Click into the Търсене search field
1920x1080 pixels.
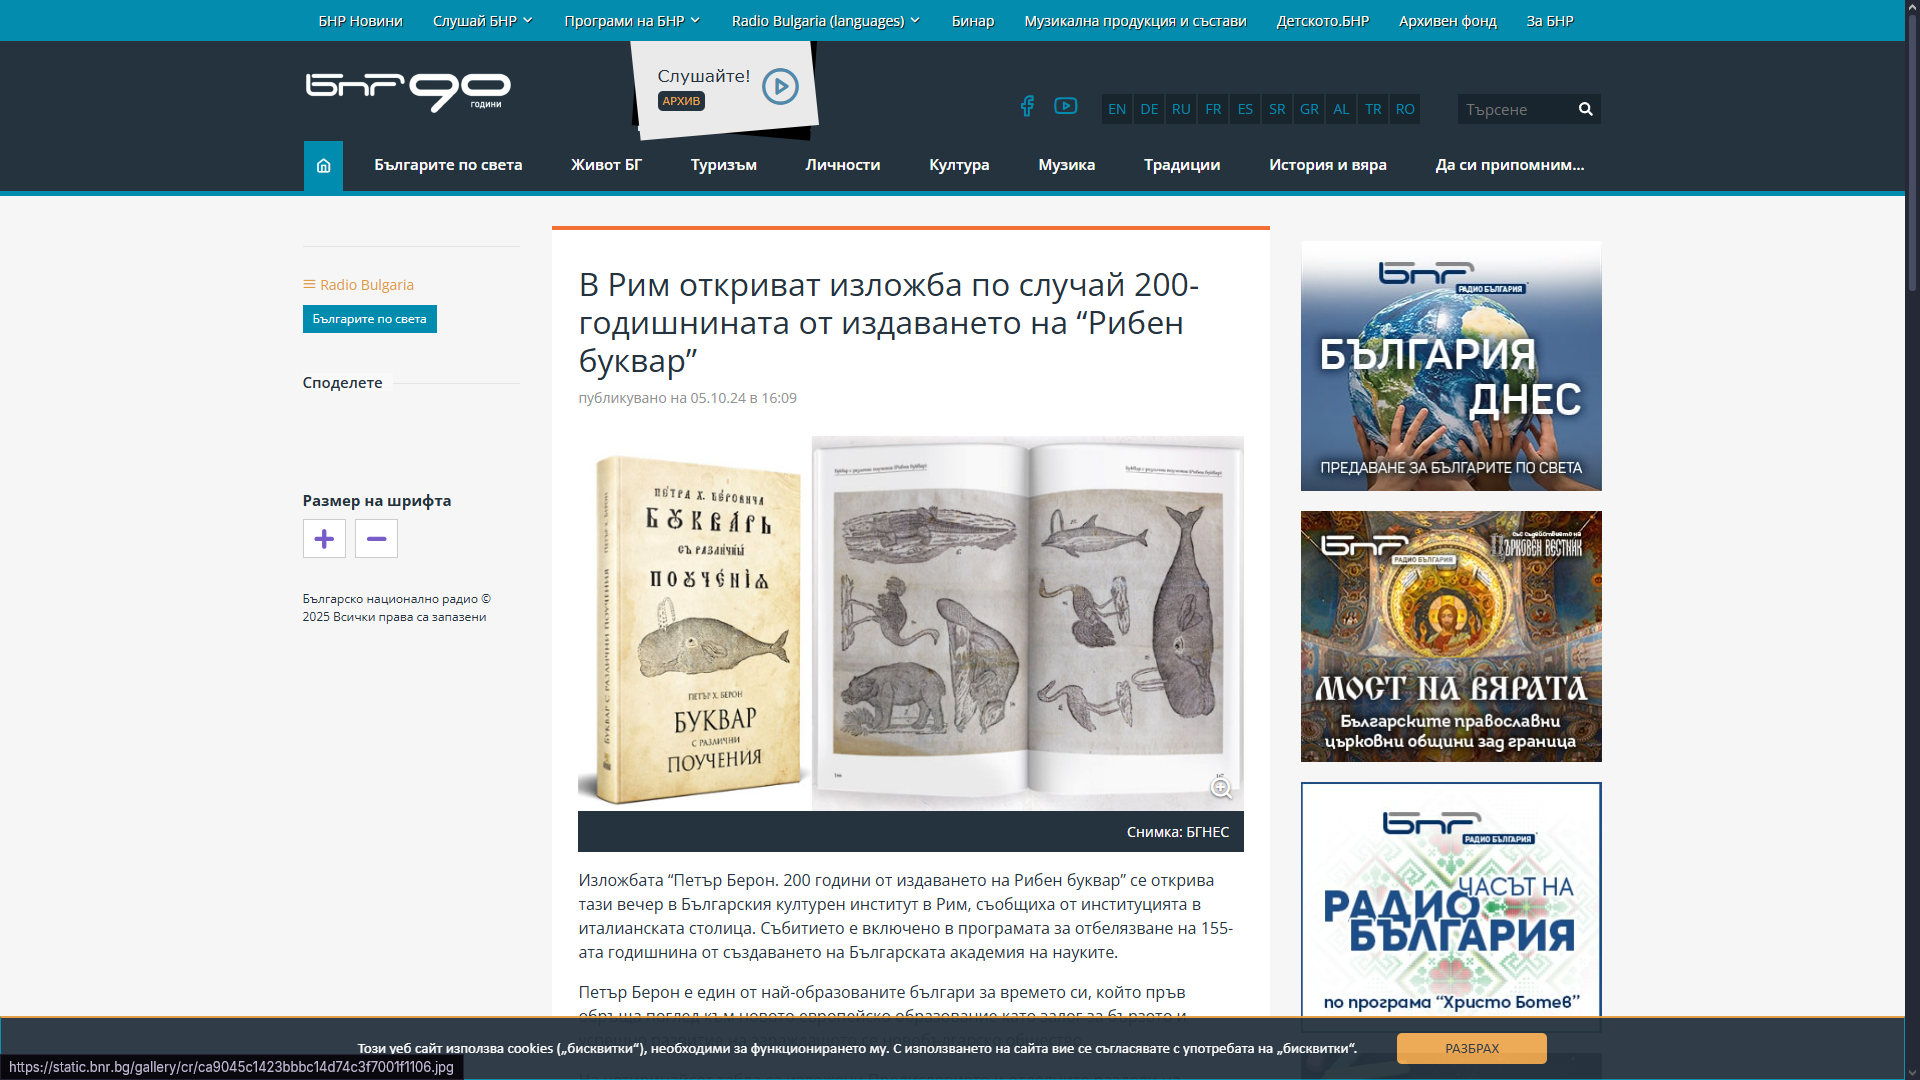[1515, 109]
